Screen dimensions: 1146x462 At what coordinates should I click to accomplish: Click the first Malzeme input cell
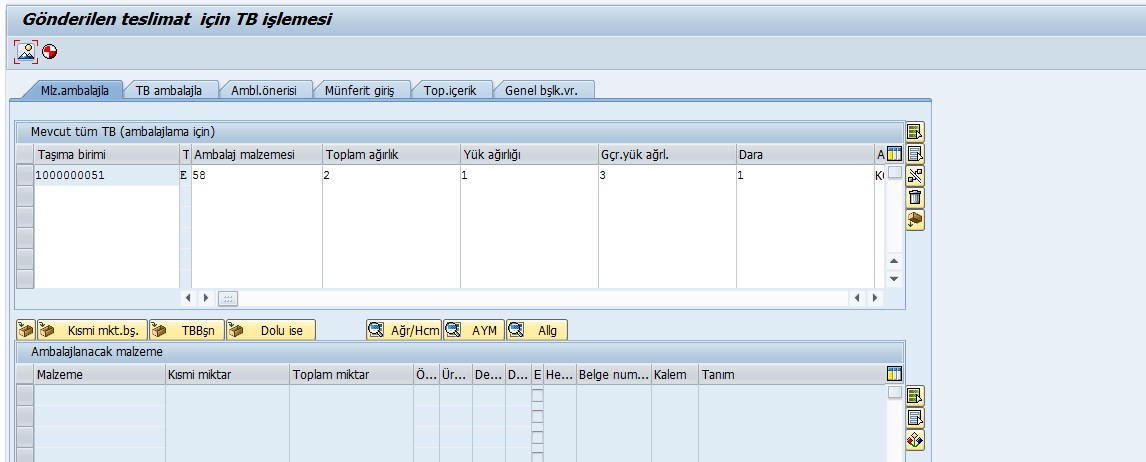point(99,395)
